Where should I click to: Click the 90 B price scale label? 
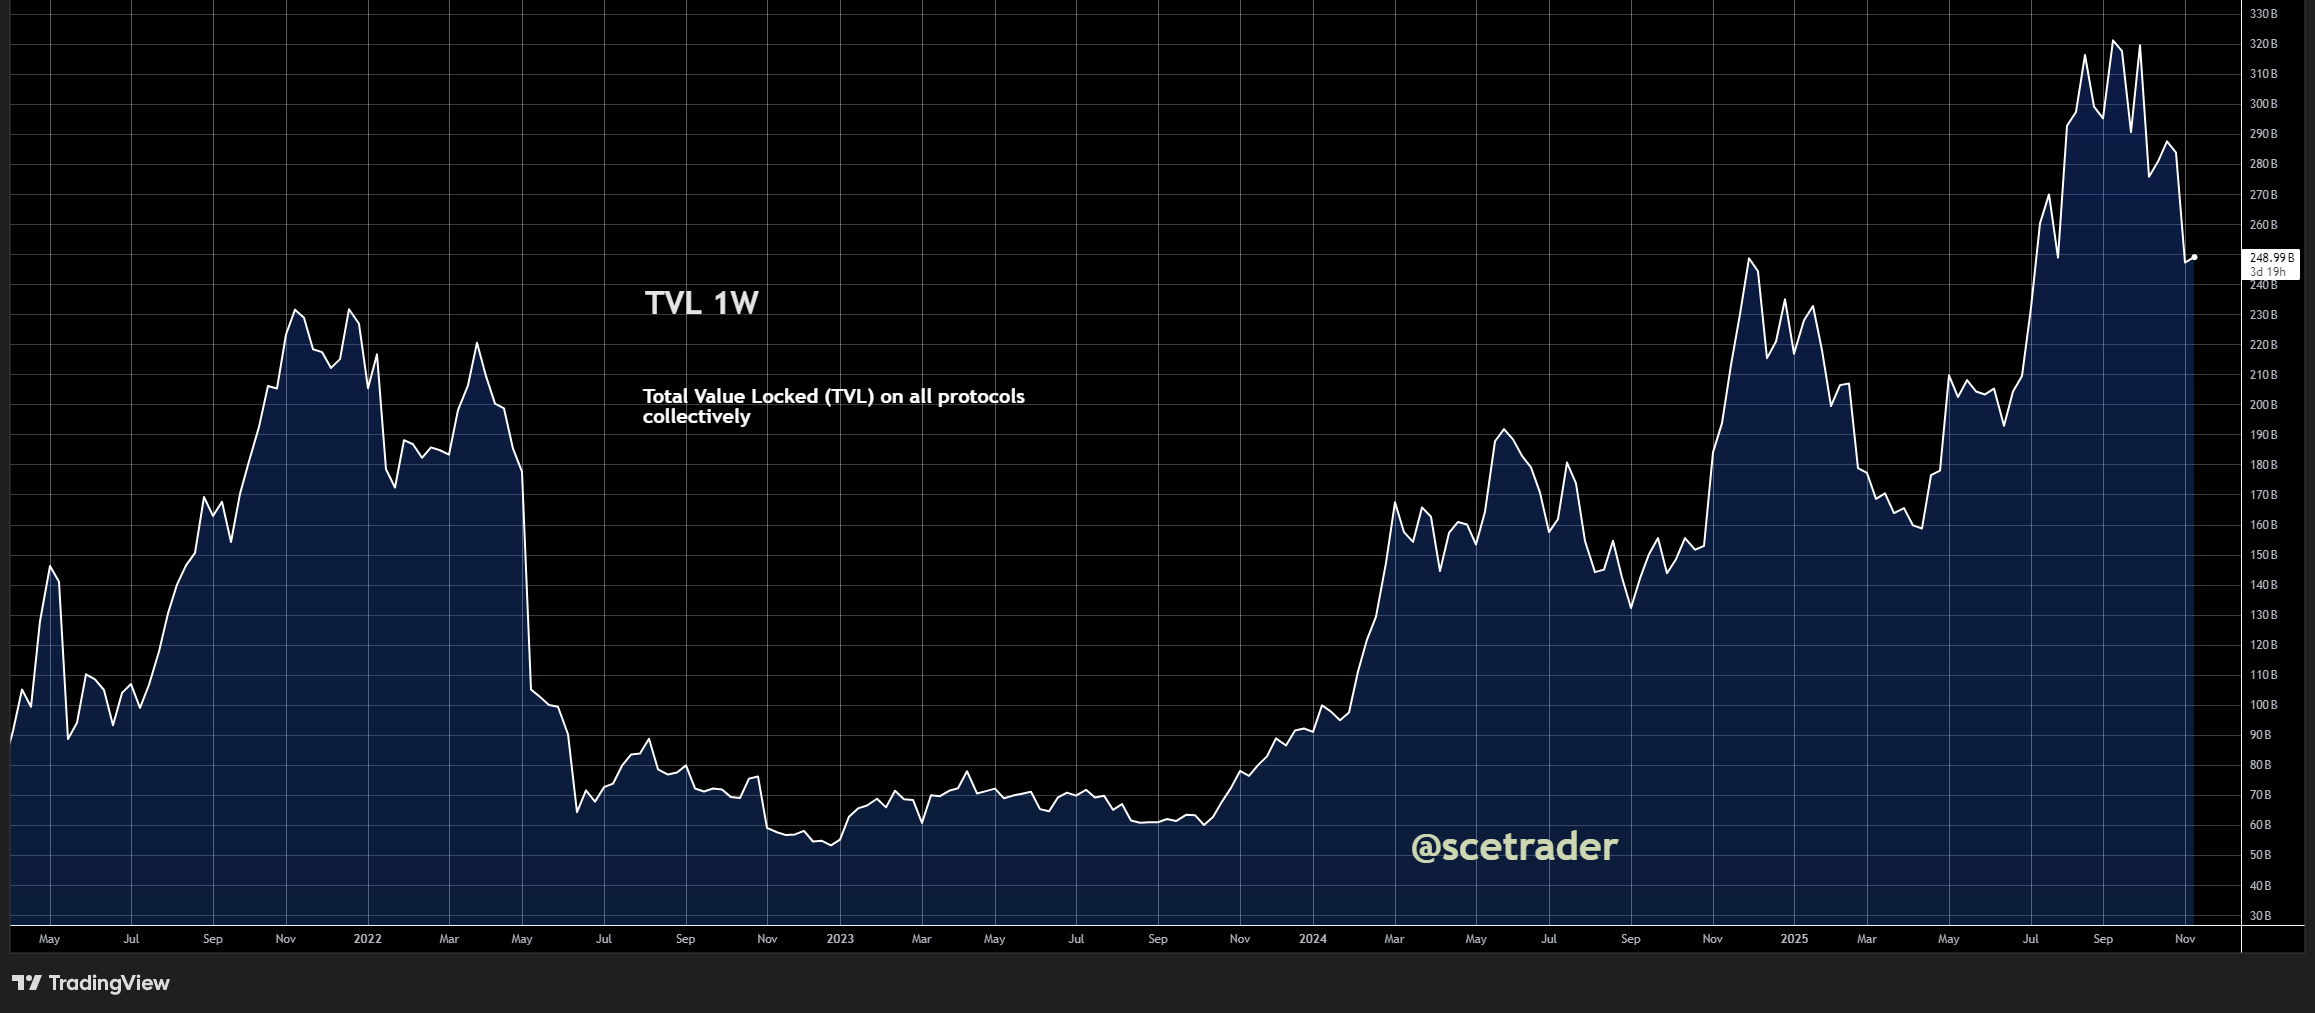pos(2261,735)
